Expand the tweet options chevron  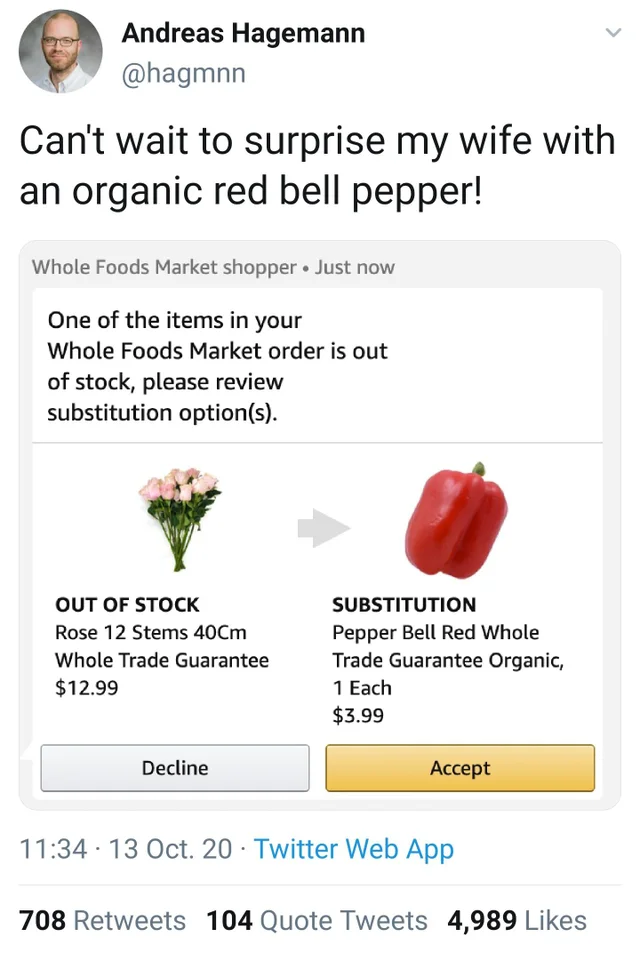tap(613, 33)
